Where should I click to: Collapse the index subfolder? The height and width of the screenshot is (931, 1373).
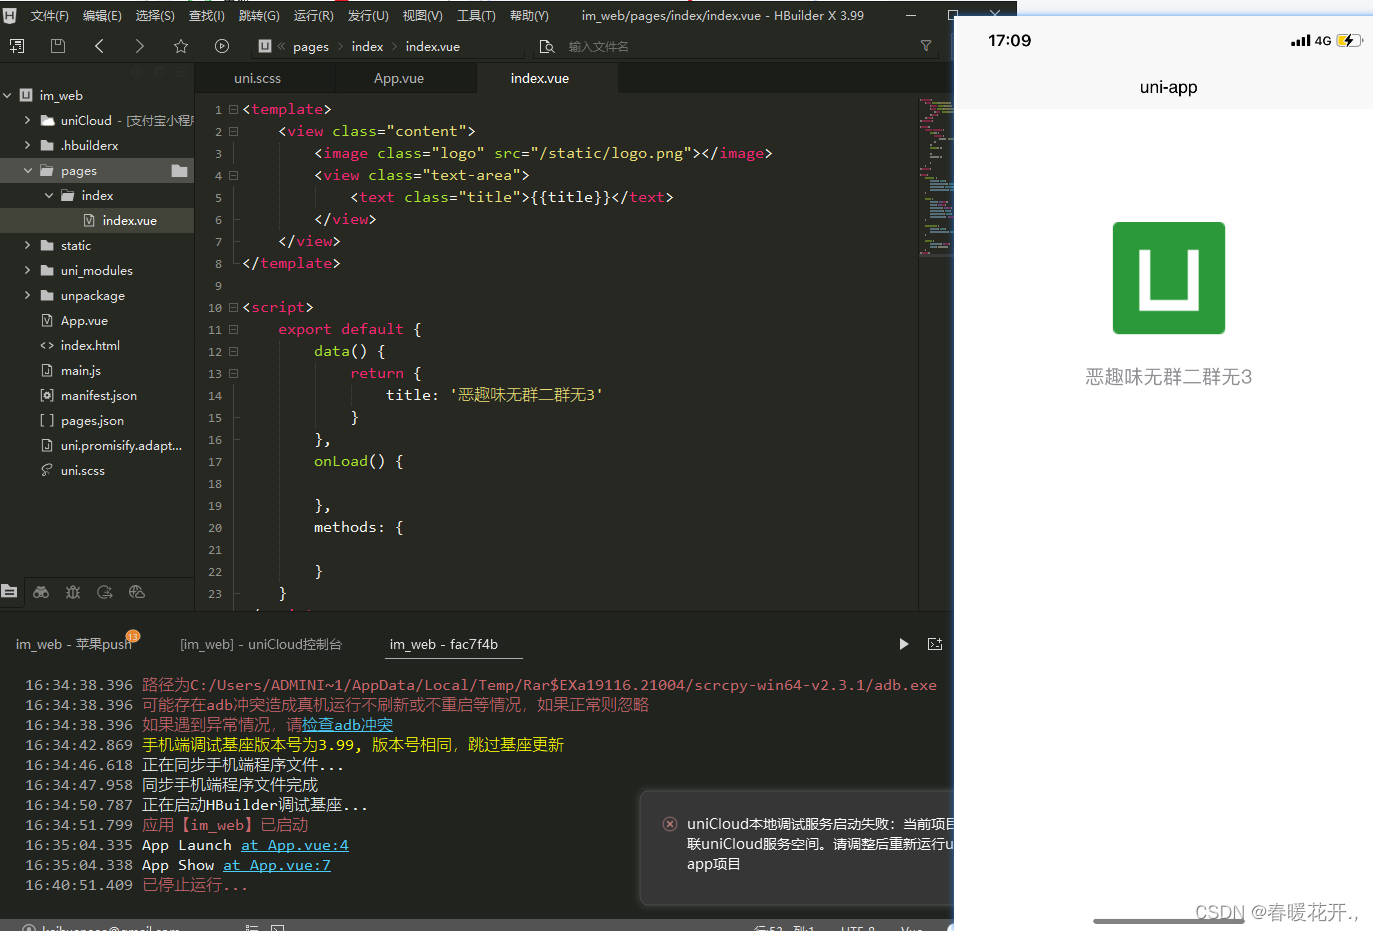[48, 196]
